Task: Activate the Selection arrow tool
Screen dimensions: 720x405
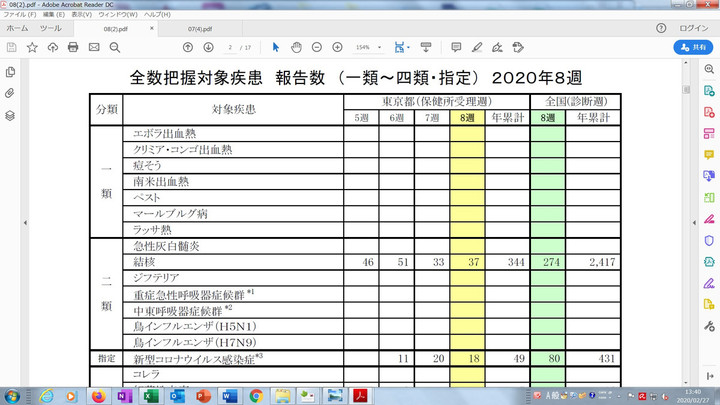Action: 276,47
